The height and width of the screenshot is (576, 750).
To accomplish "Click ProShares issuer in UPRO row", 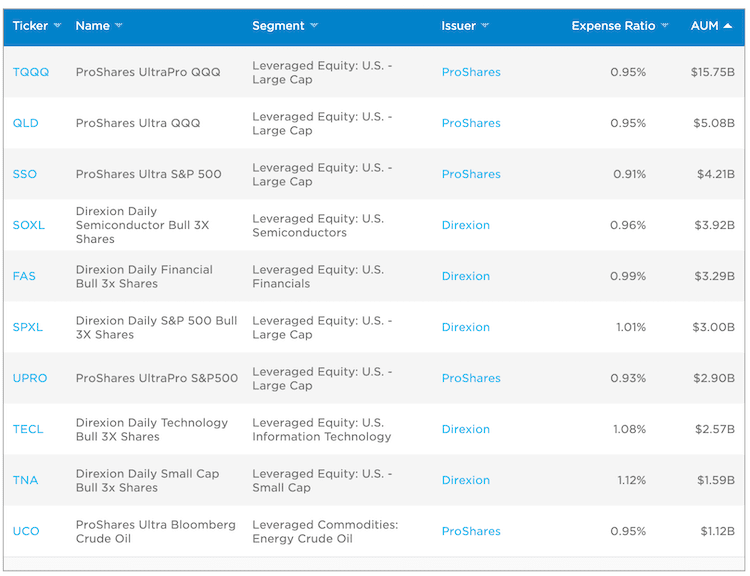I will click(471, 378).
